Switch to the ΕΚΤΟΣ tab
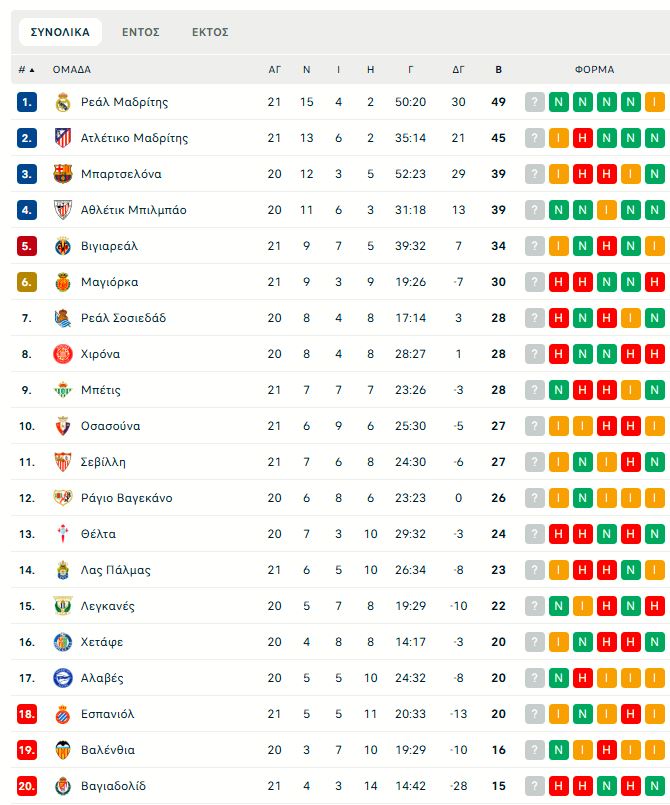This screenshot has height=805, width=670. (x=210, y=32)
